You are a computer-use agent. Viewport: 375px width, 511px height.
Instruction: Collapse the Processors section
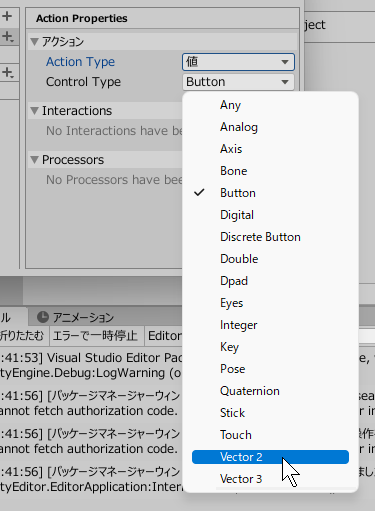[x=34, y=160]
